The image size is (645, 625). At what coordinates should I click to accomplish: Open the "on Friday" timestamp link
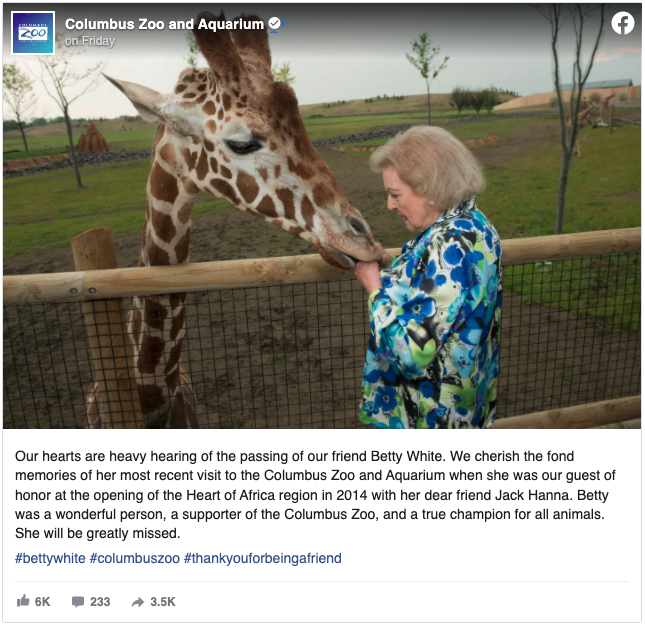coord(90,41)
